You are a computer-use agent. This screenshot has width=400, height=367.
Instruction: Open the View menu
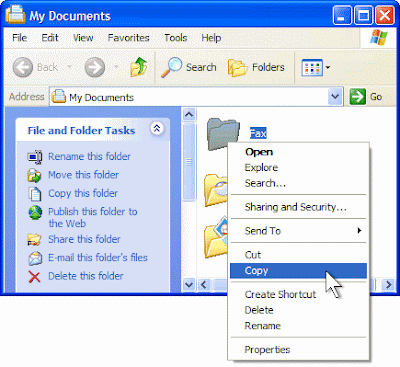click(83, 38)
